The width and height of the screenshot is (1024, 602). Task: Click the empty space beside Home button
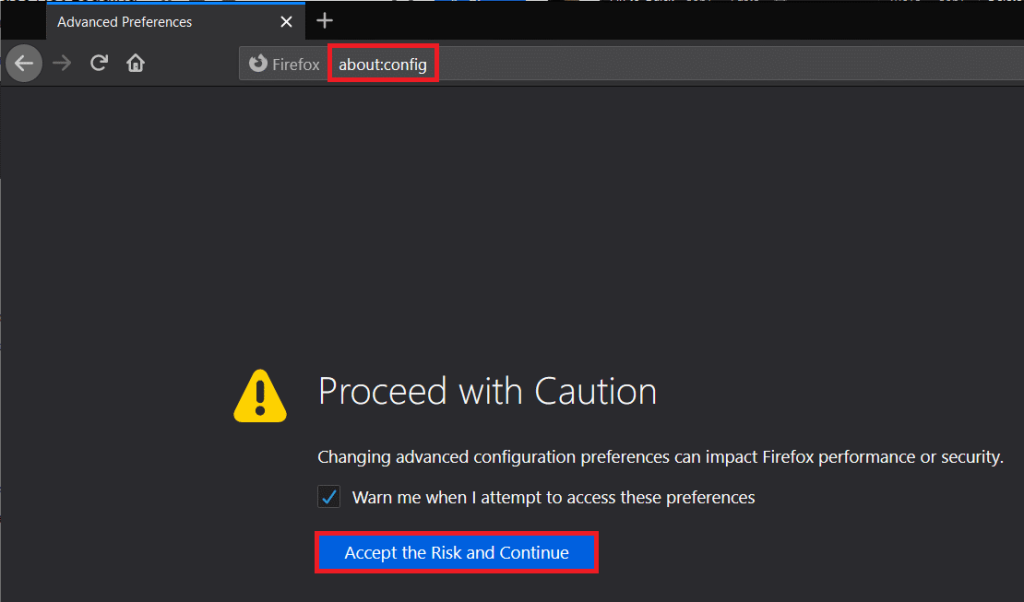[192, 64]
